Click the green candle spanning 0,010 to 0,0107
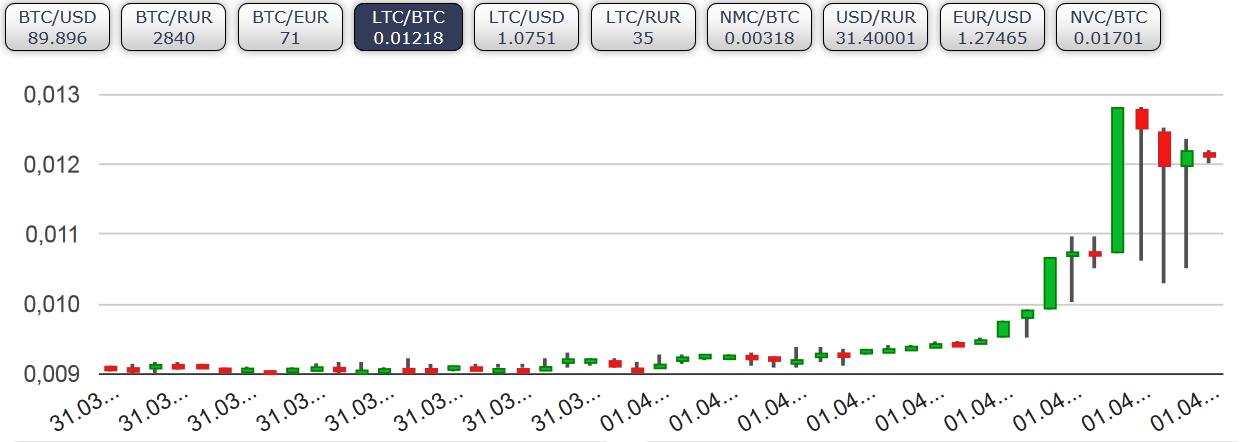Image resolution: width=1246 pixels, height=442 pixels. (1050, 283)
